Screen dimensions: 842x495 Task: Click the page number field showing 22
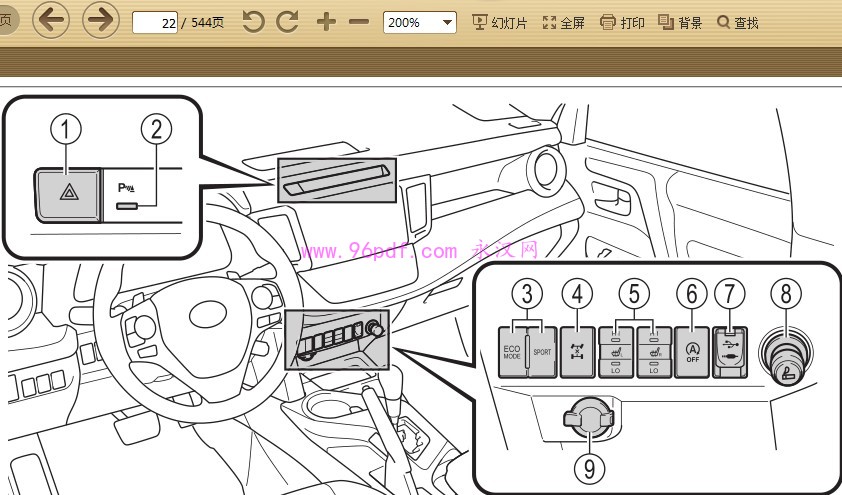(x=155, y=22)
